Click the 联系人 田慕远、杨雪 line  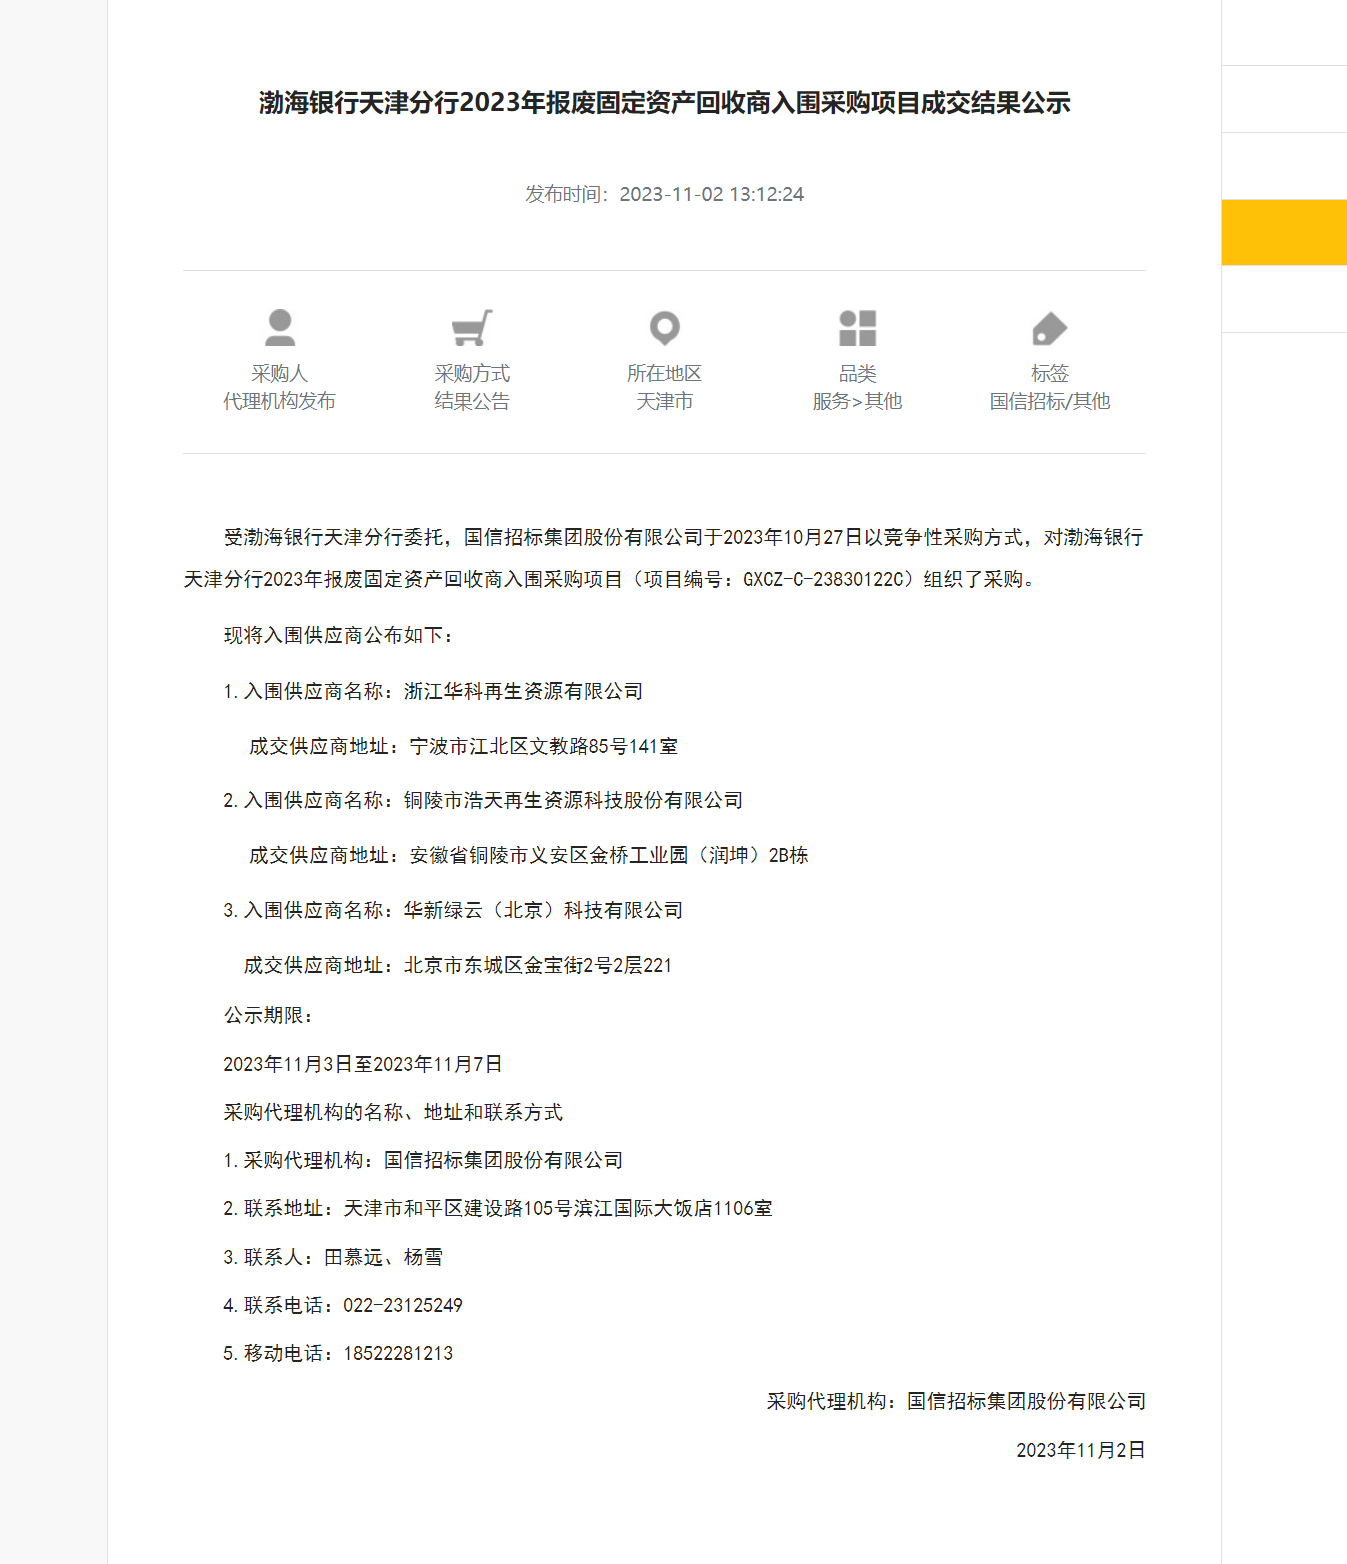click(333, 1257)
